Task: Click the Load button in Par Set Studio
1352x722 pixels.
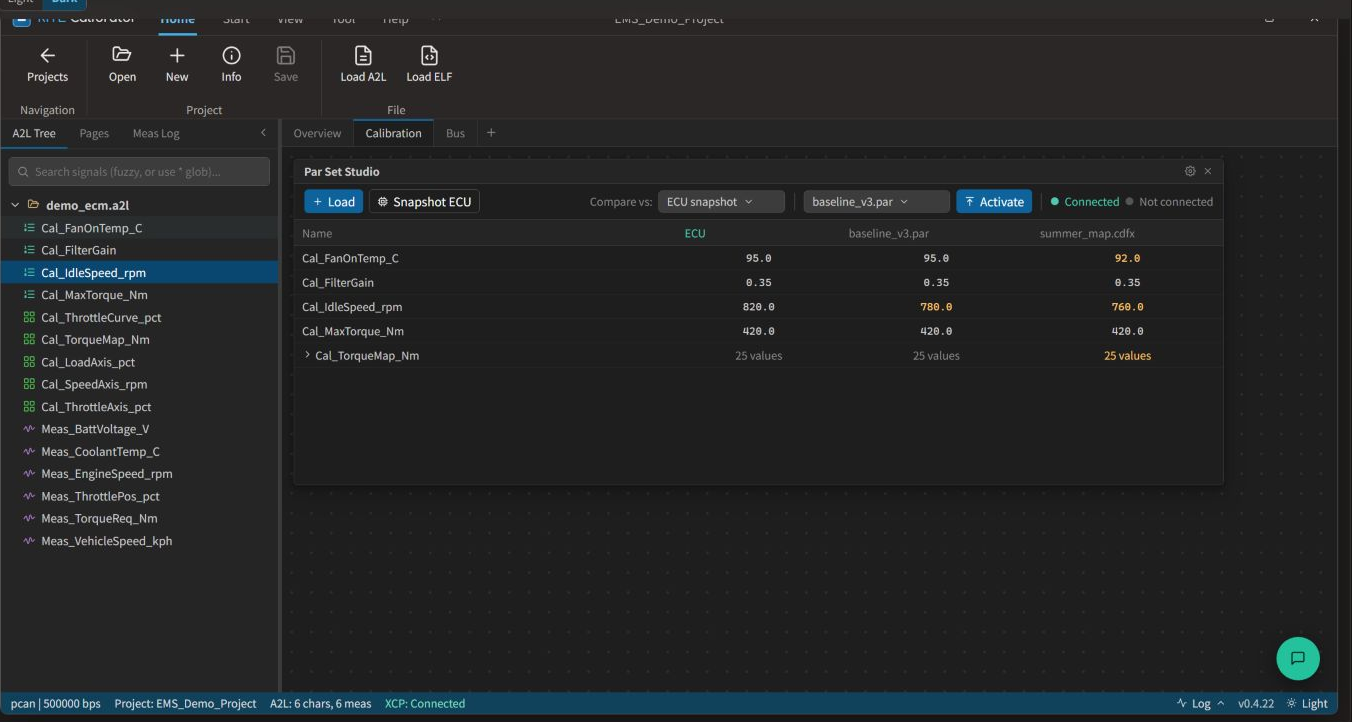Action: pos(334,202)
